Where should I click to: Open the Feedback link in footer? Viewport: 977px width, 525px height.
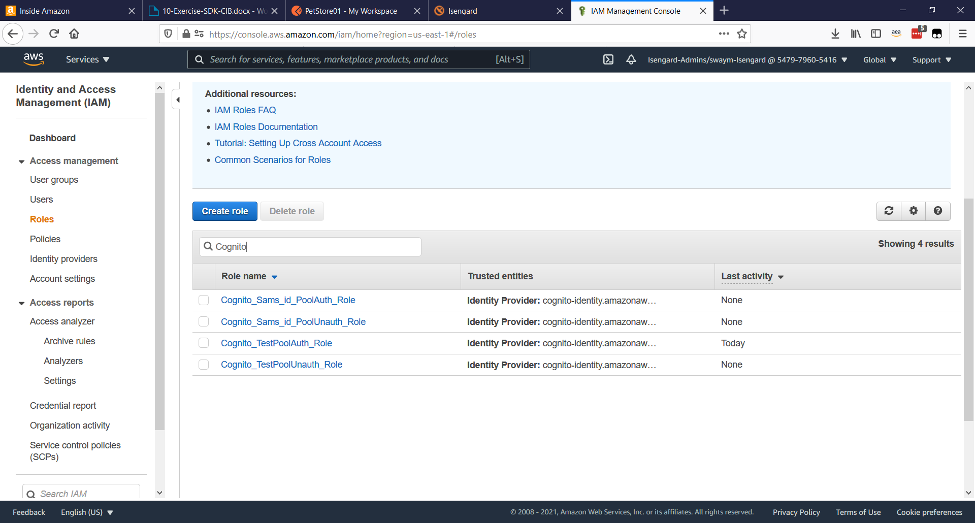(29, 513)
